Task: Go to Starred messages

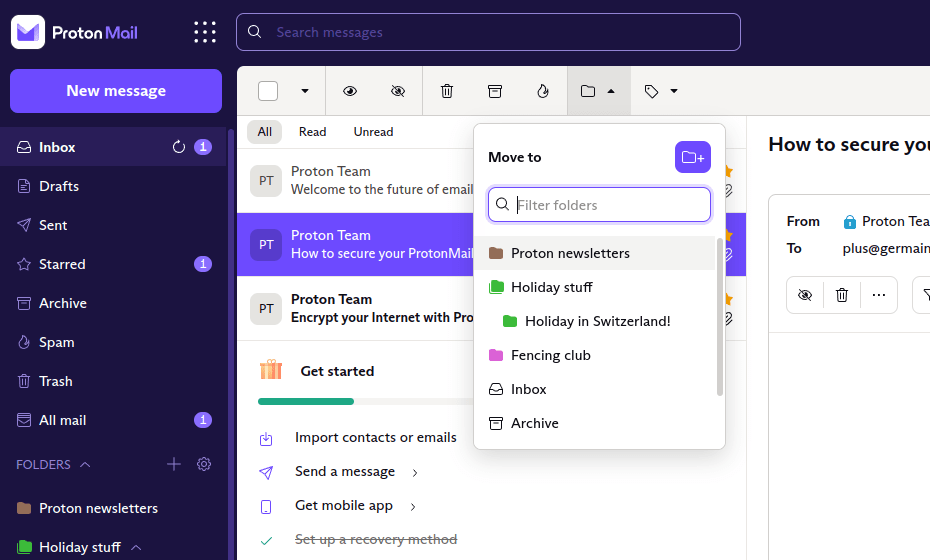Action: [x=113, y=264]
